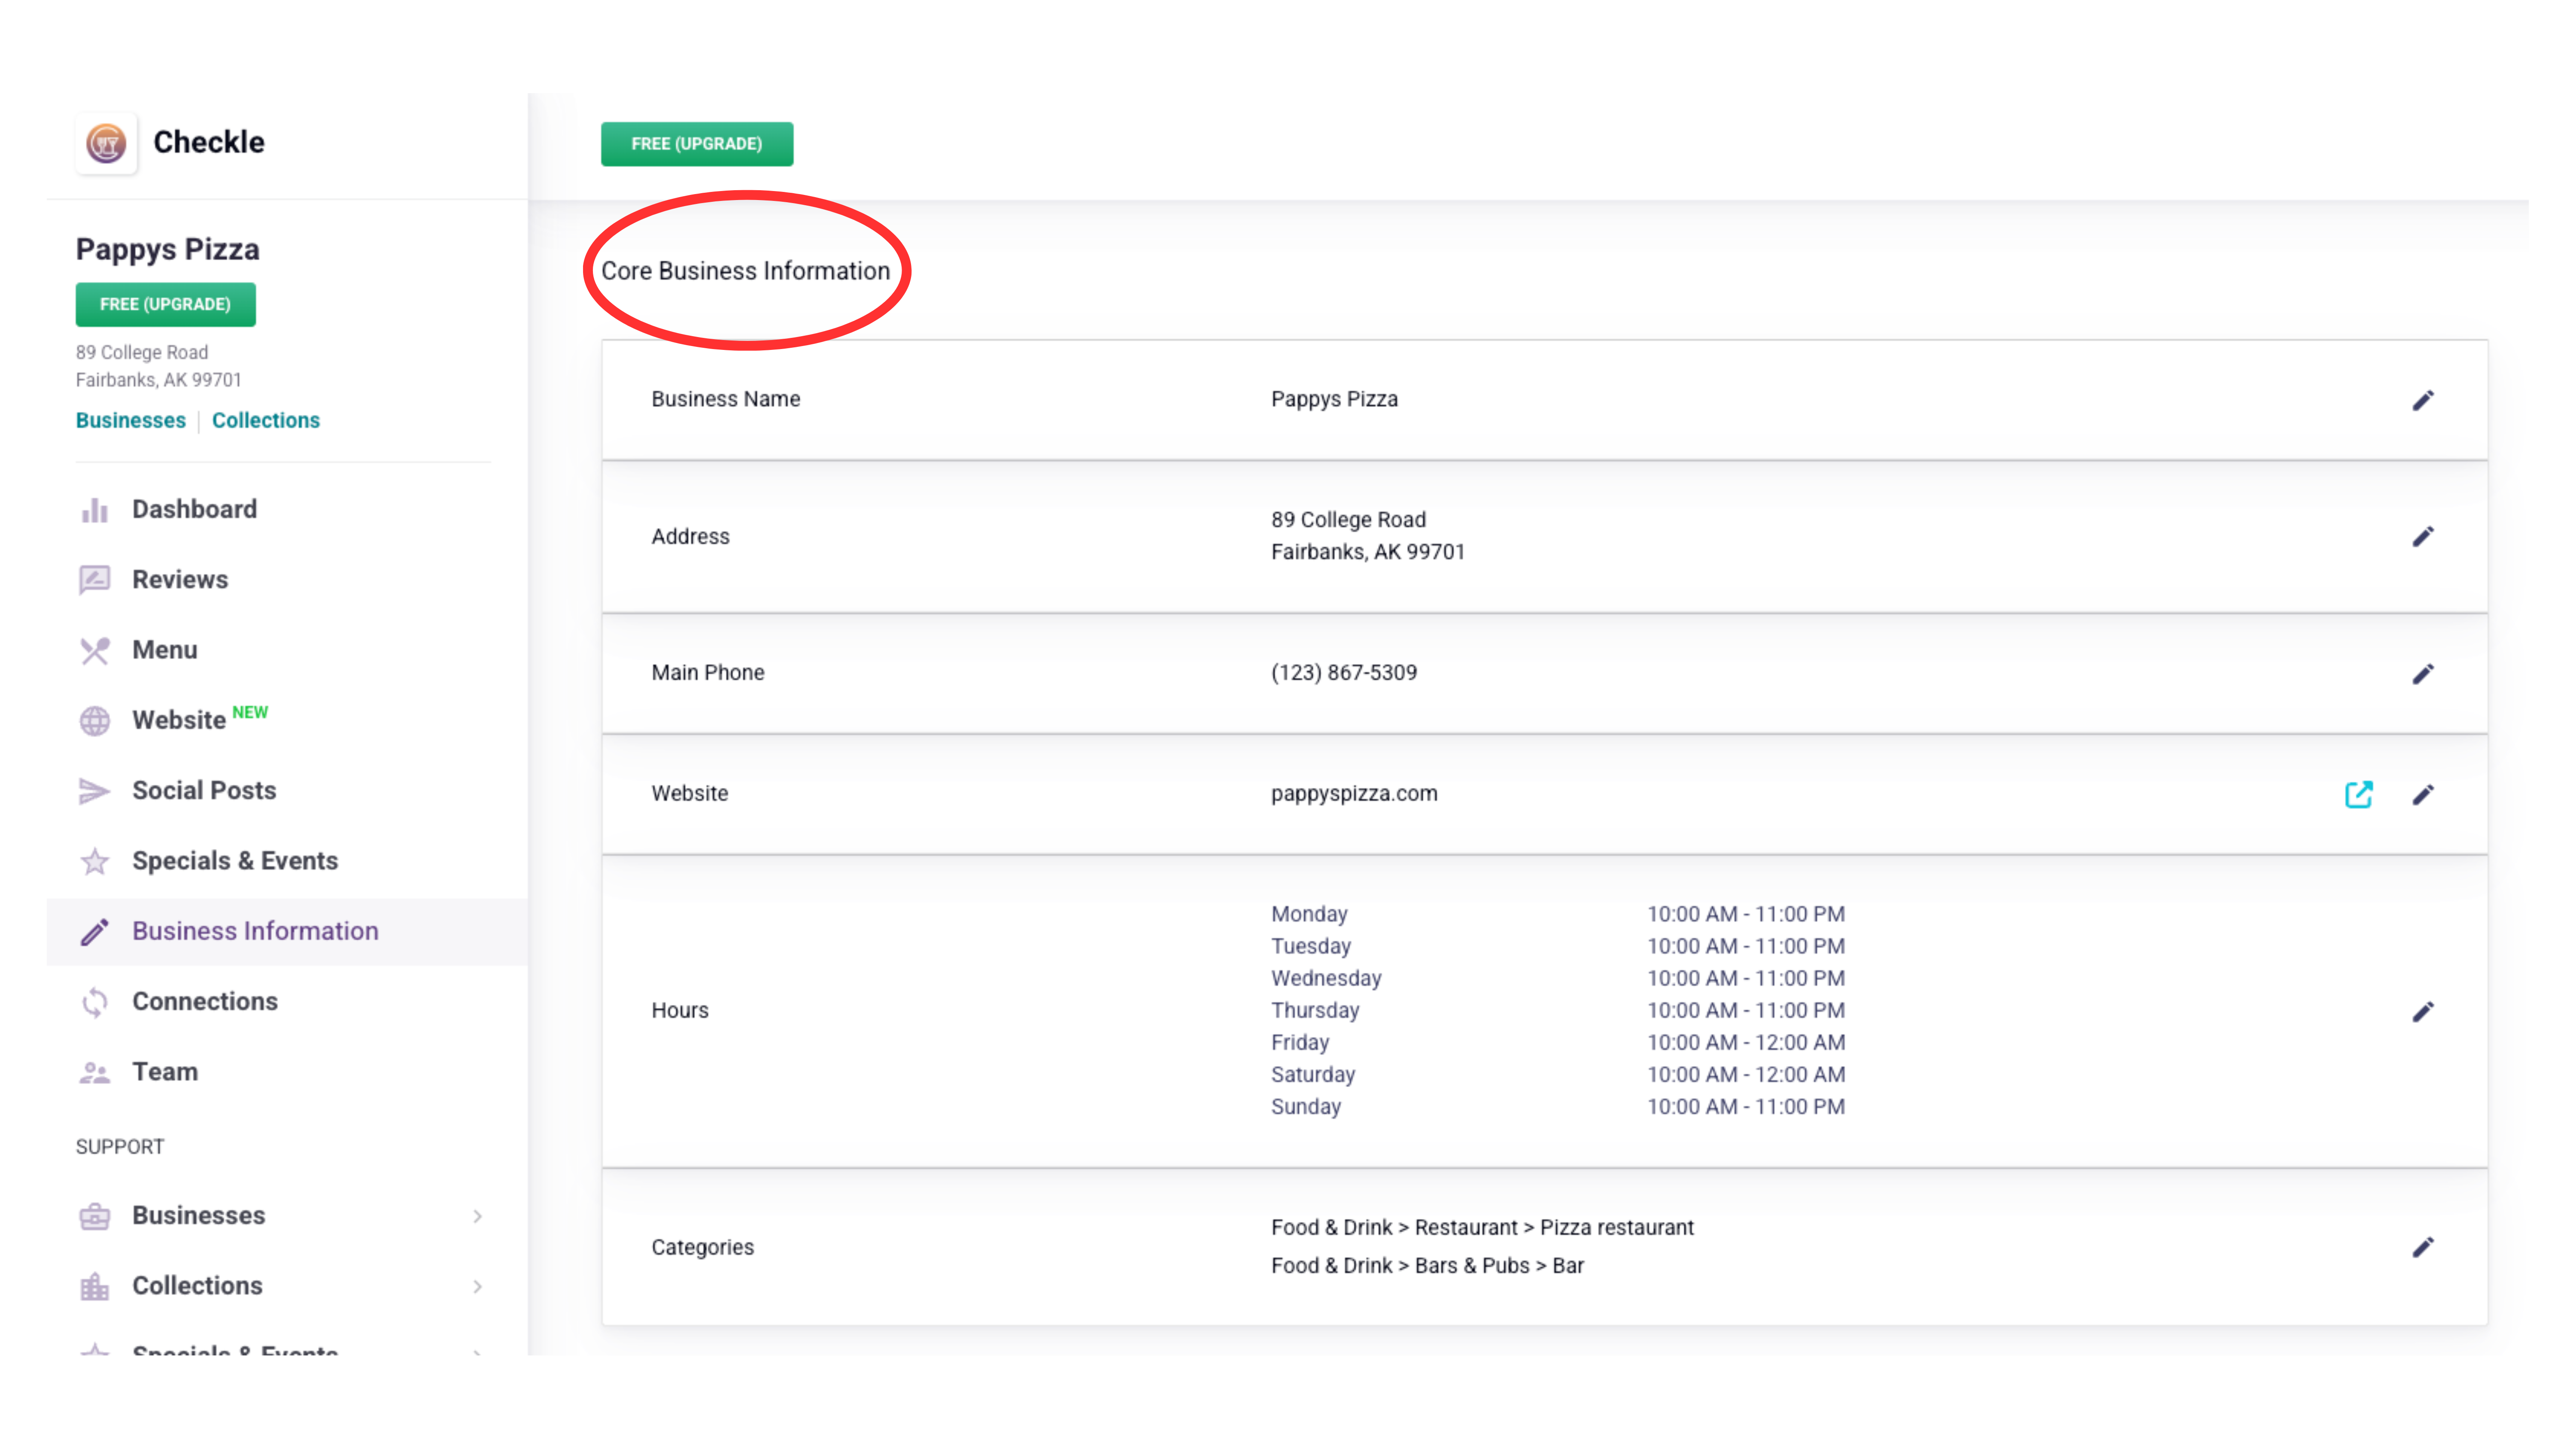Click the Wednesday hours entry
The height and width of the screenshot is (1449, 2576).
(1558, 979)
